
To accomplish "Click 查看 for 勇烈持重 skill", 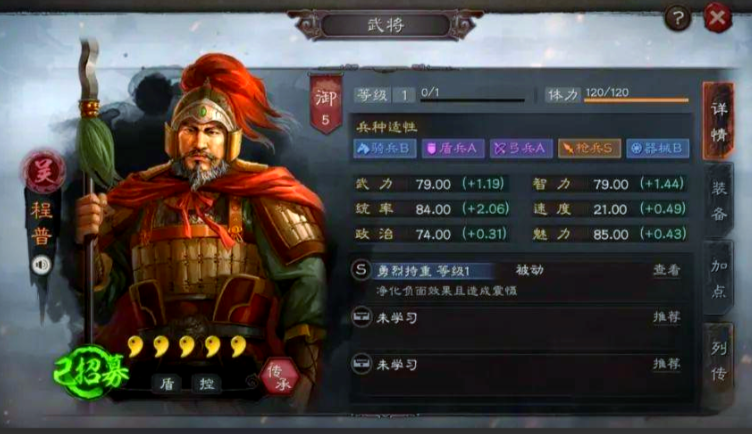I will (667, 270).
